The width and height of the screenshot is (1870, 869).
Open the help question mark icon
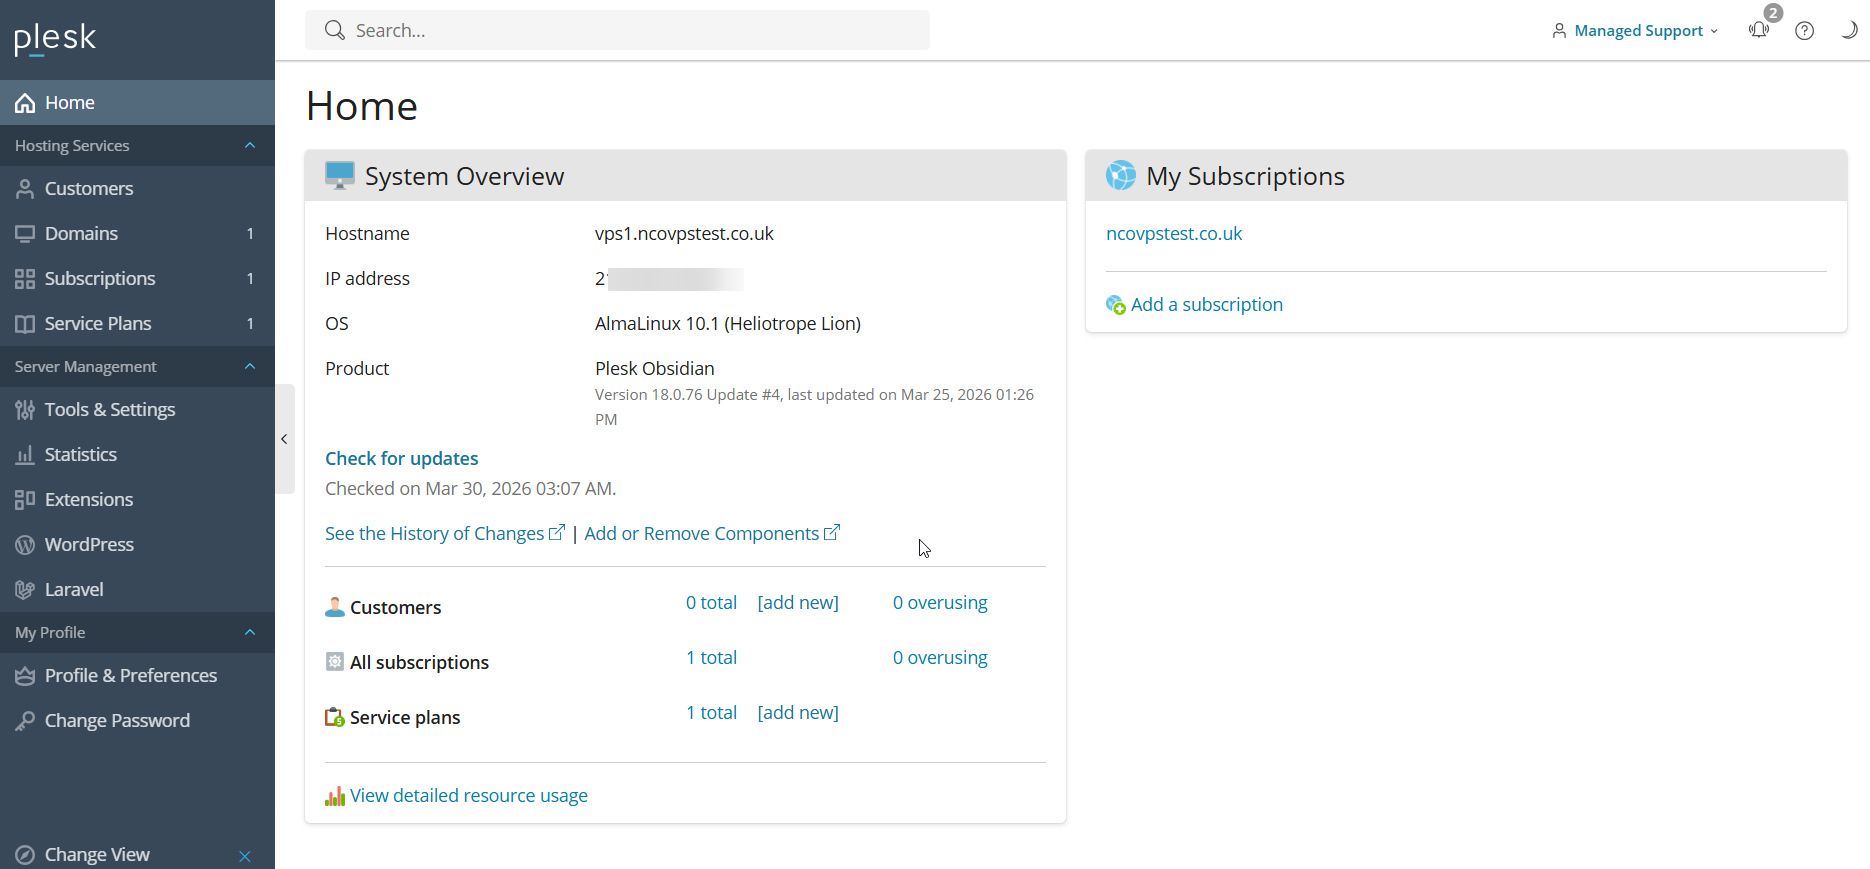[1804, 31]
